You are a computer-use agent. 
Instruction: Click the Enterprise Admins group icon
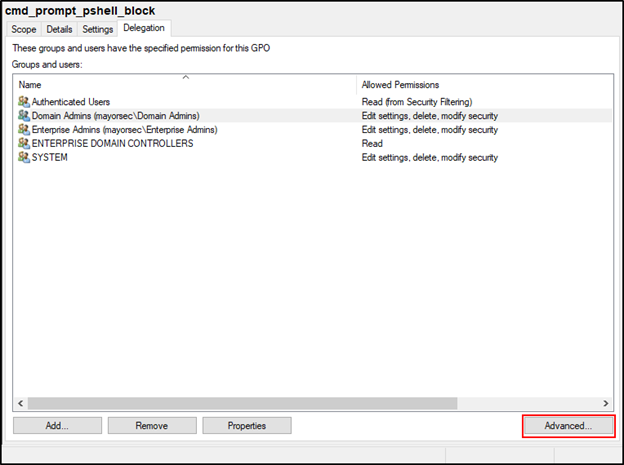(x=24, y=130)
